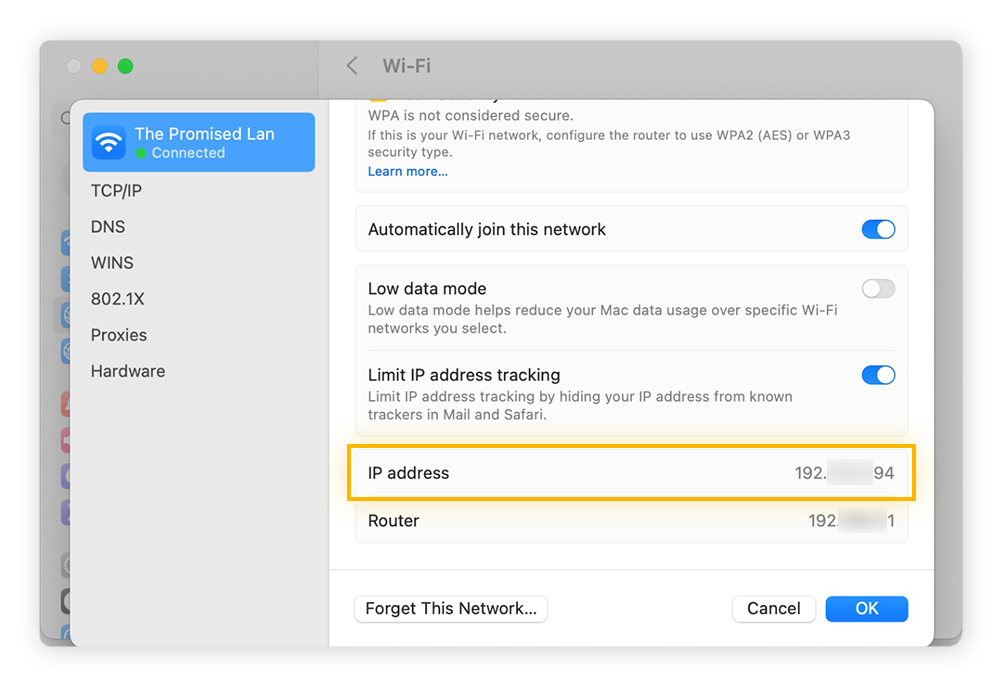The image size is (1000, 686).
Task: Enable Low data mode
Action: tap(878, 288)
